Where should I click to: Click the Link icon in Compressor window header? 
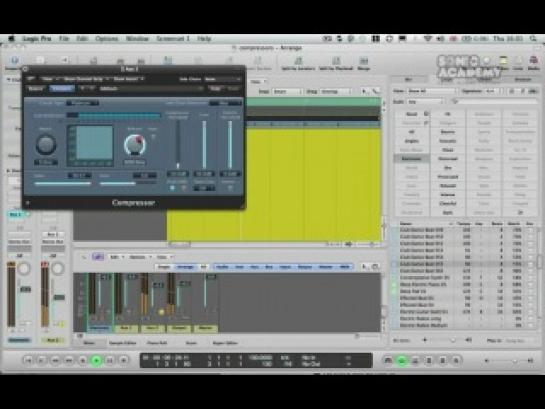31,79
